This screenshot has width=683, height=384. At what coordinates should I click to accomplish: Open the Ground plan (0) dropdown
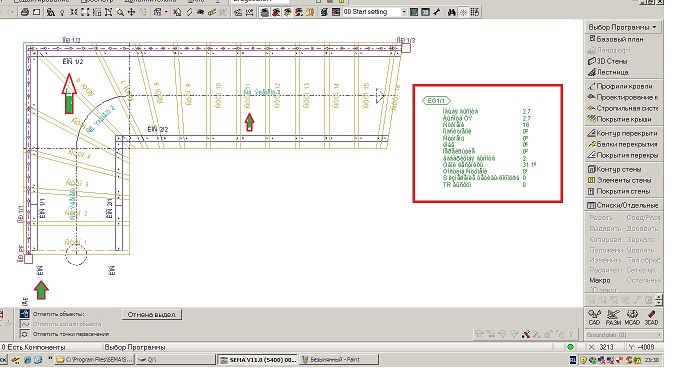(623, 335)
